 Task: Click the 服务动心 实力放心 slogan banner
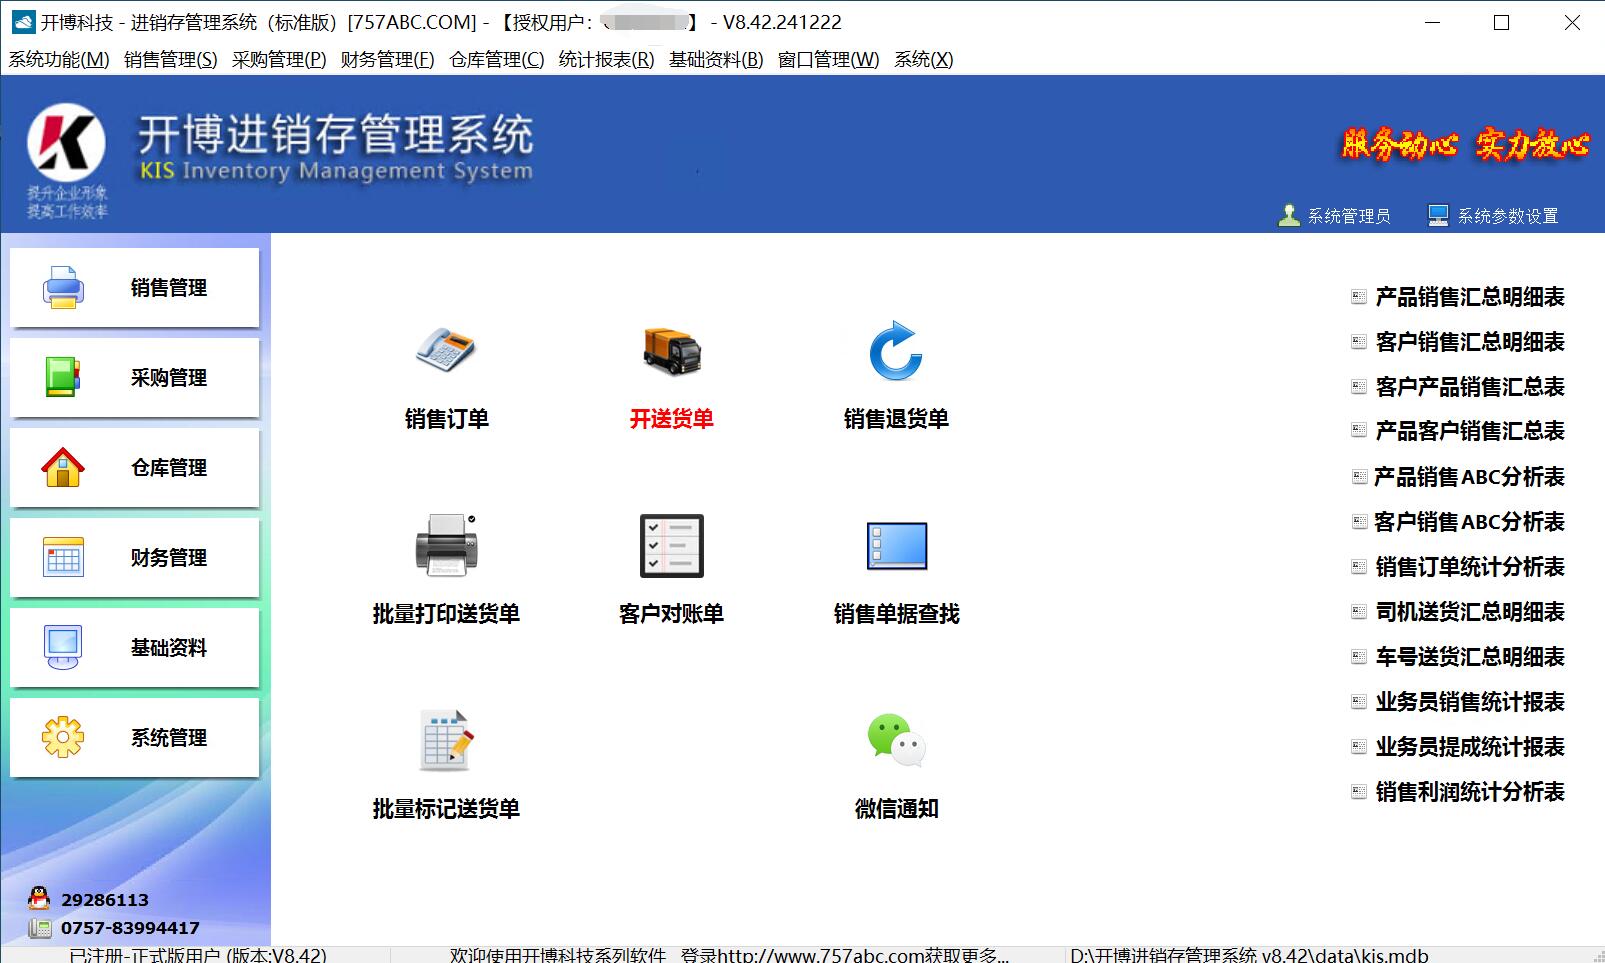pos(1465,145)
